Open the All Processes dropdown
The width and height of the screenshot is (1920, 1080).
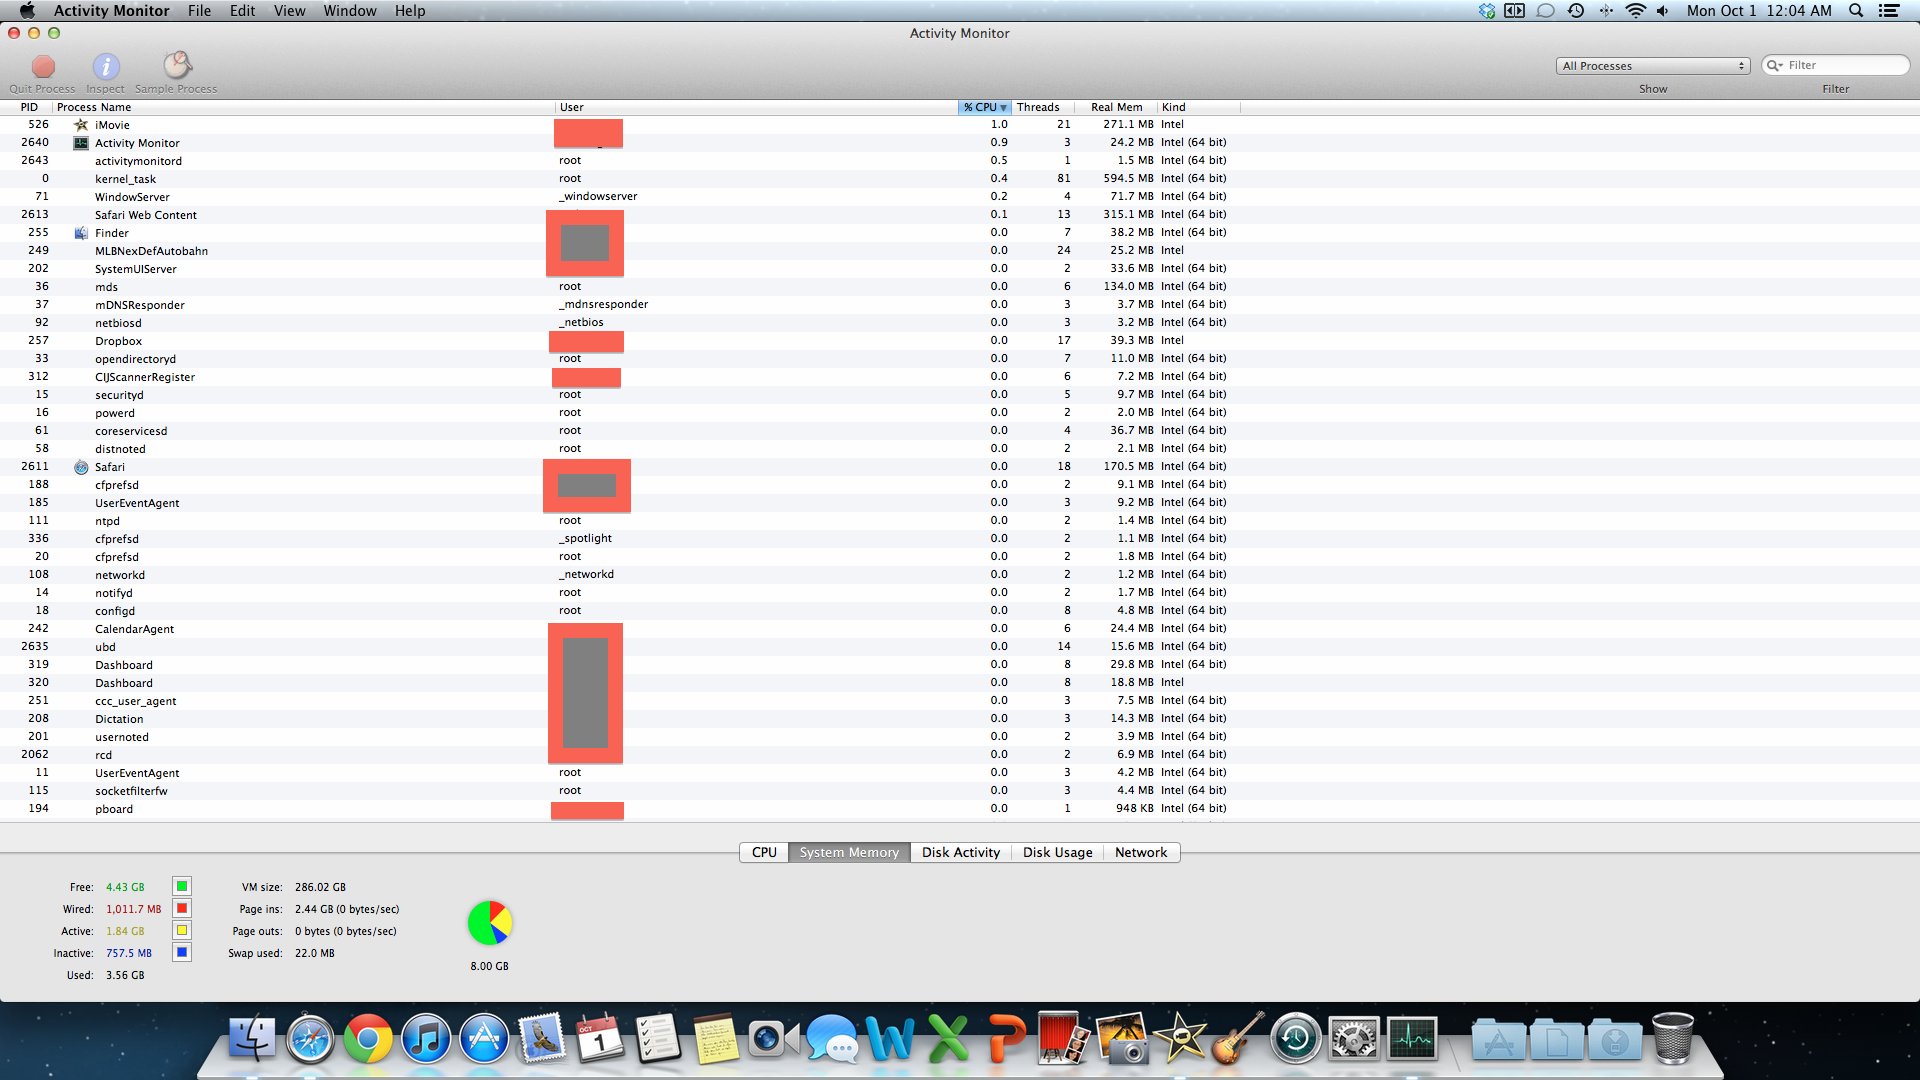(x=1653, y=66)
